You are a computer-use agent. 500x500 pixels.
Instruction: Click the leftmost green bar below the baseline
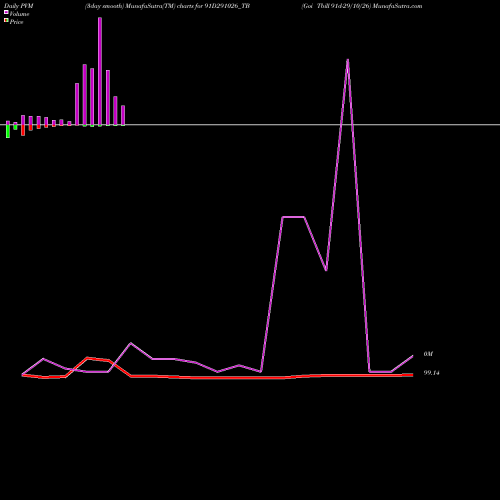coord(8,131)
